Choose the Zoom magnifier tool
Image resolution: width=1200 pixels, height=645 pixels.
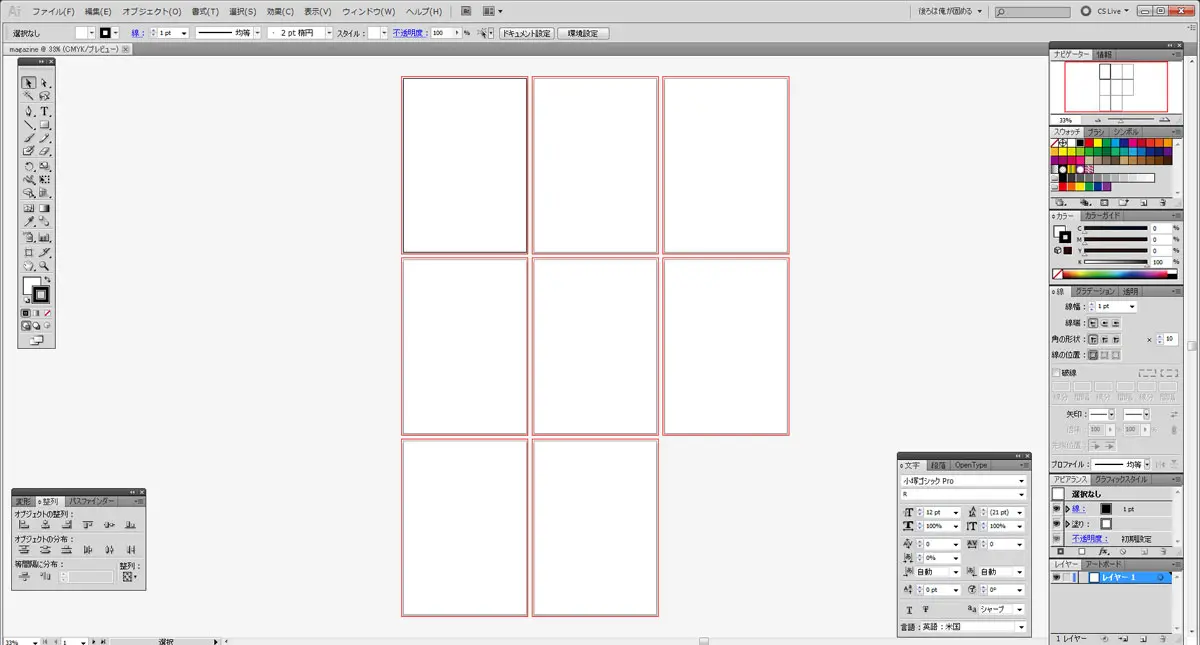[x=45, y=267]
